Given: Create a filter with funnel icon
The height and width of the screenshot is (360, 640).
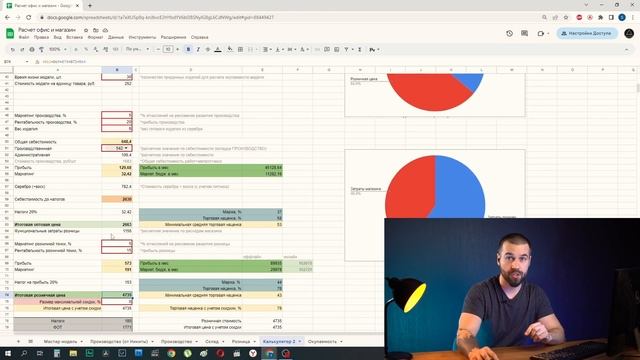Looking at the screenshot, I should click(x=347, y=49).
